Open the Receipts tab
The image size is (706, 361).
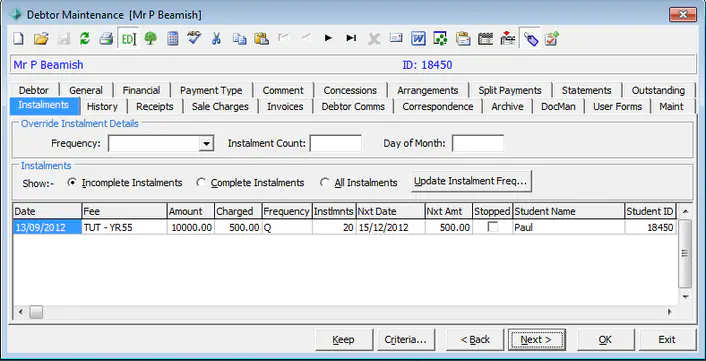[155, 107]
